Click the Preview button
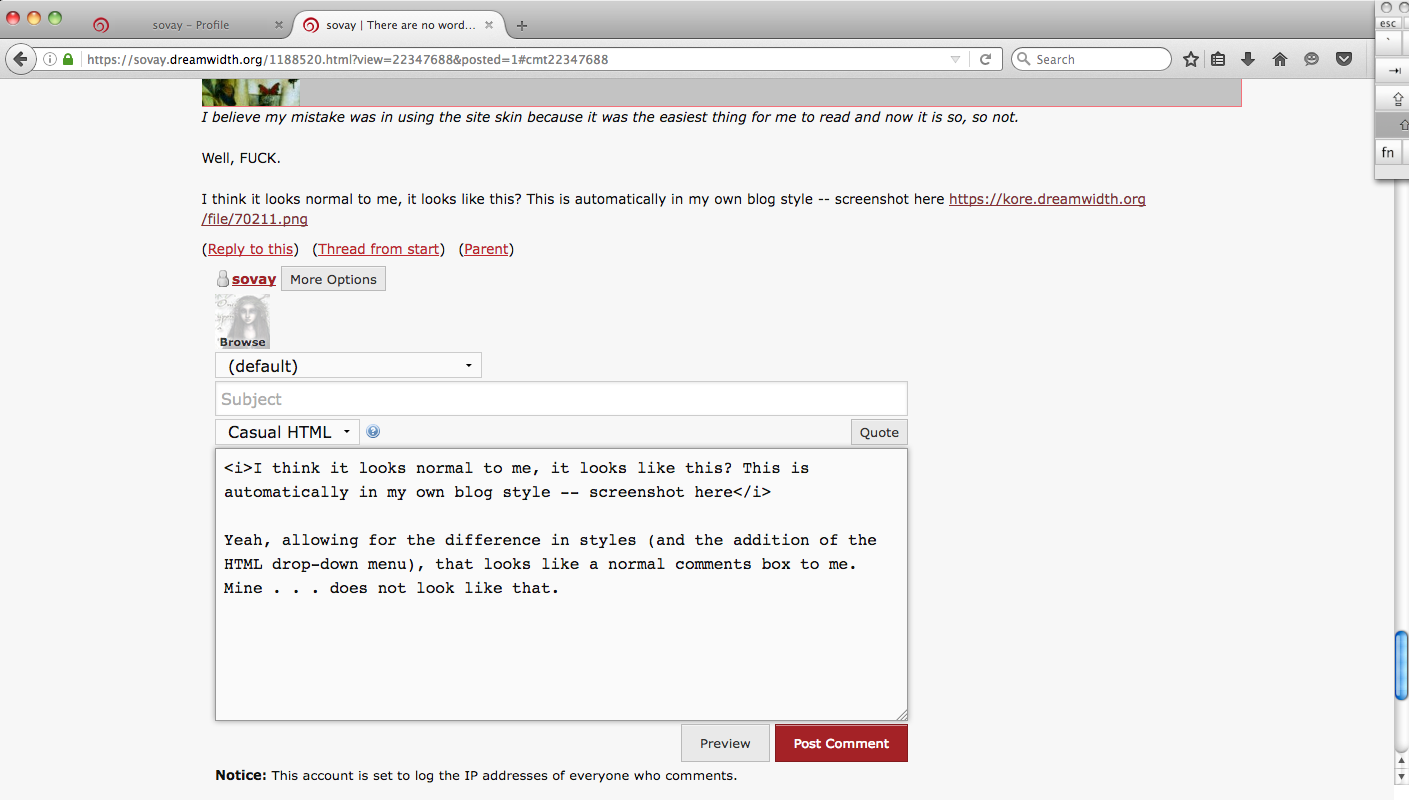 pyautogui.click(x=725, y=743)
